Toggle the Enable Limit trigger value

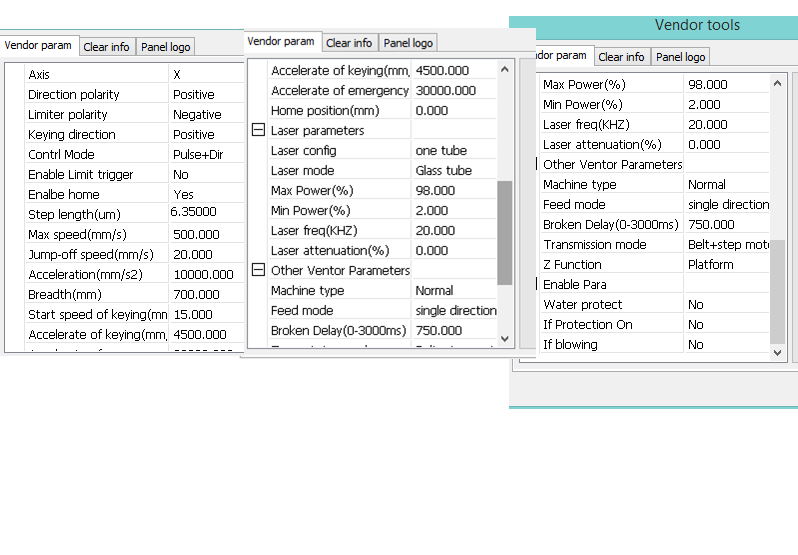point(206,175)
